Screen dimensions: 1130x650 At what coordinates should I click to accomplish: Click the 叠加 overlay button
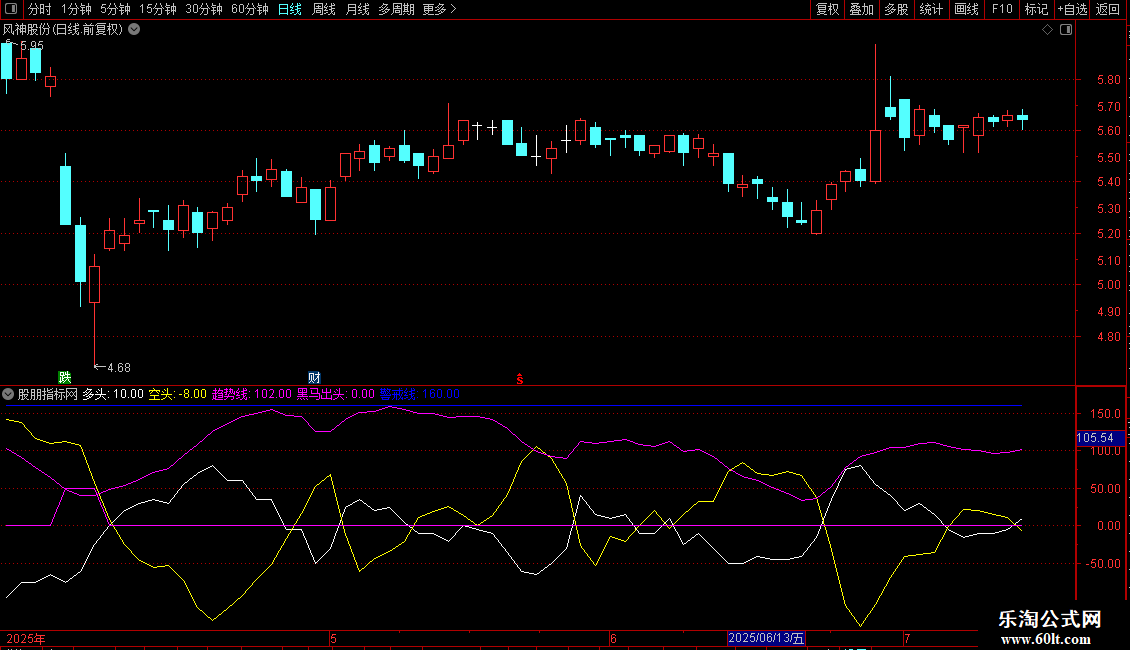pyautogui.click(x=862, y=9)
